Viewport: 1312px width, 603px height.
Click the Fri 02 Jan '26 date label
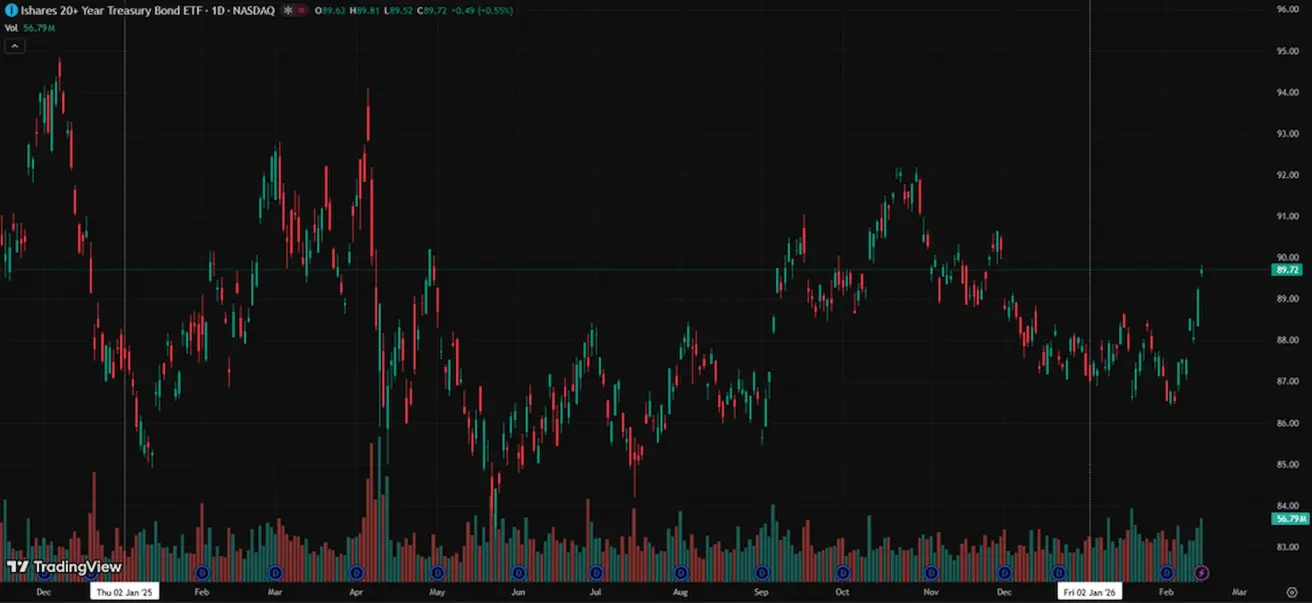1090,592
